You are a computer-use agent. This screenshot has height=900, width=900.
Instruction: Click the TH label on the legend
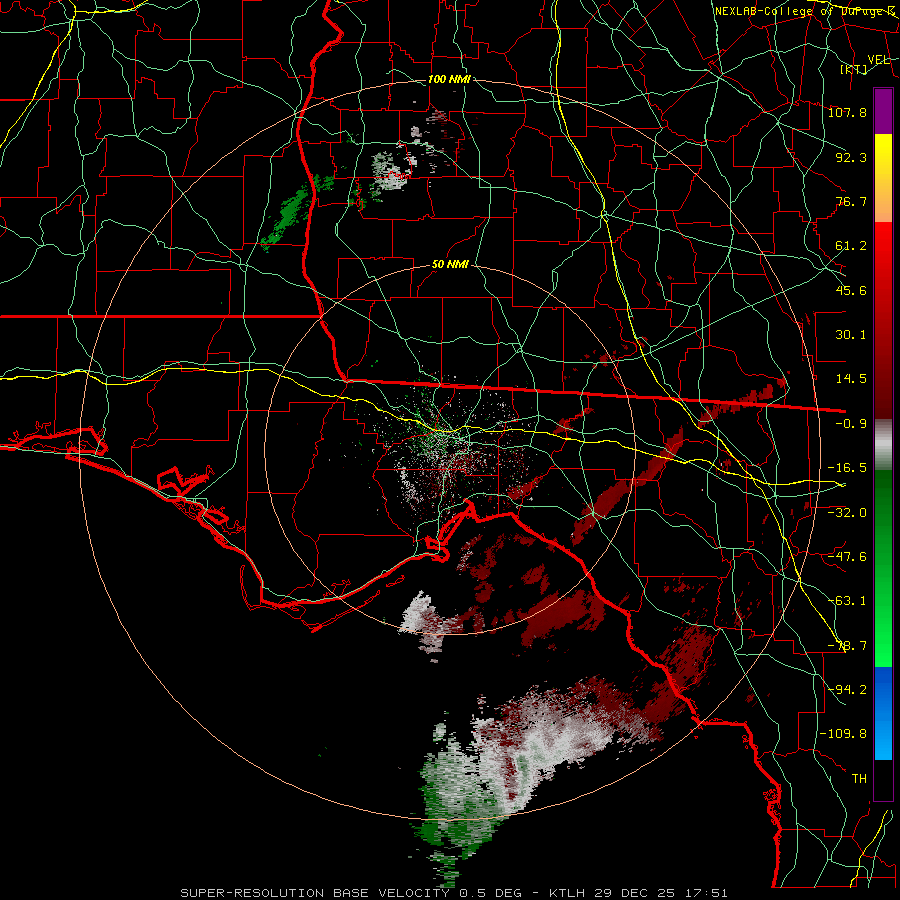click(859, 778)
